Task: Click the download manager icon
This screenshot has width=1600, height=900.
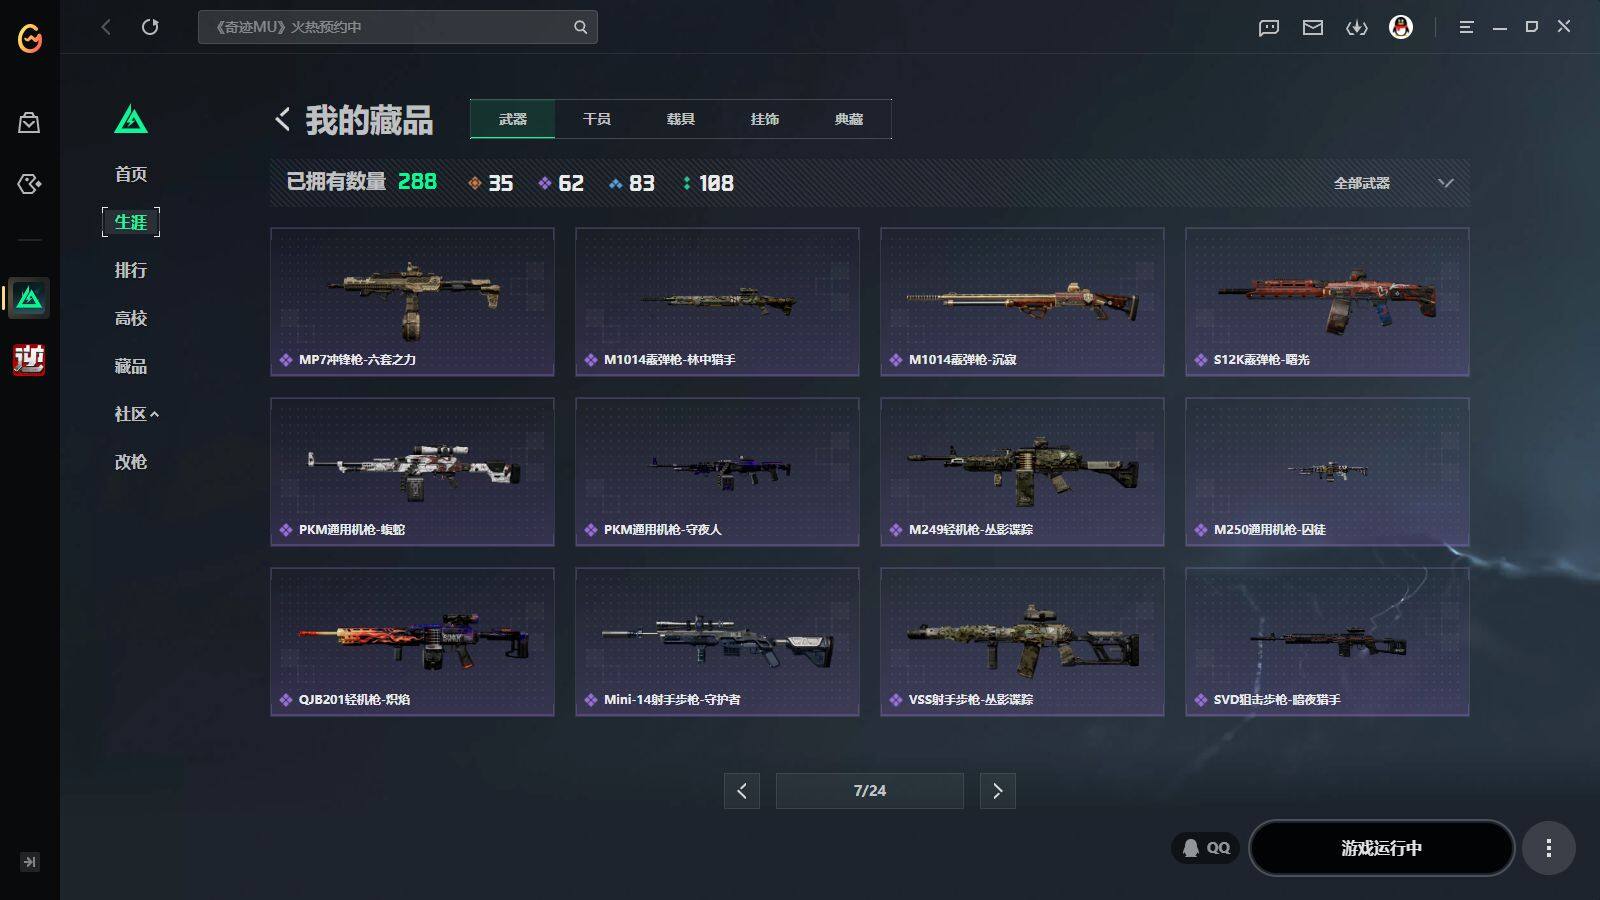Action: coord(1357,27)
